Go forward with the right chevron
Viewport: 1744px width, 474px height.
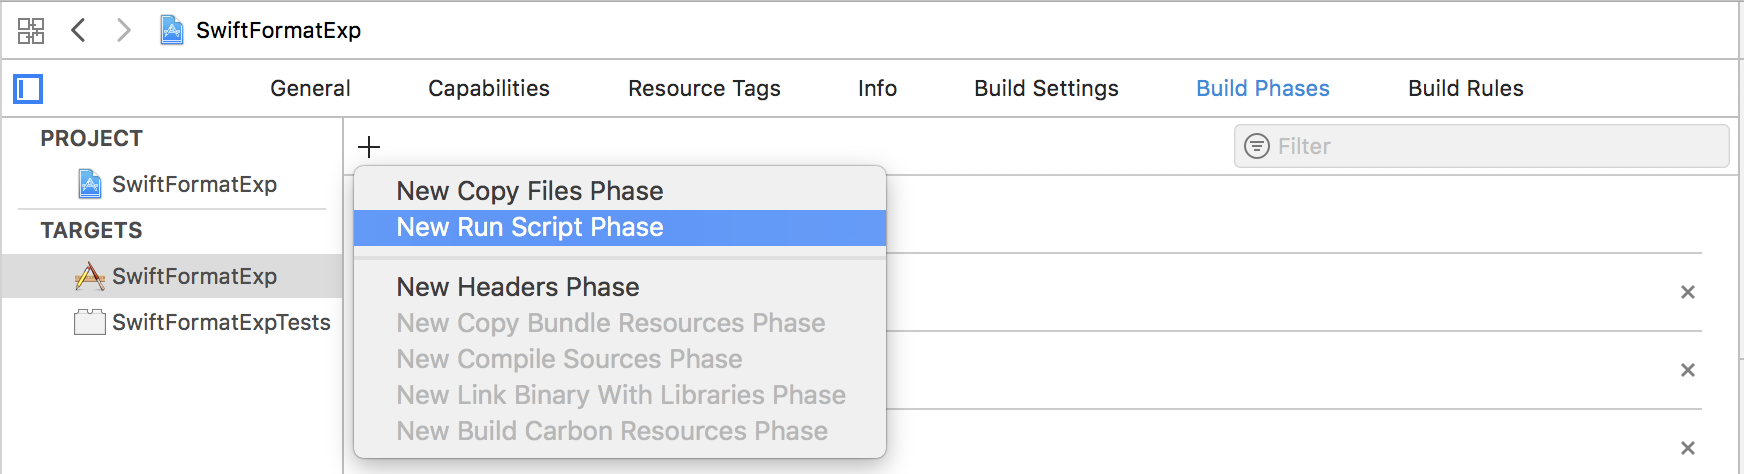[123, 30]
